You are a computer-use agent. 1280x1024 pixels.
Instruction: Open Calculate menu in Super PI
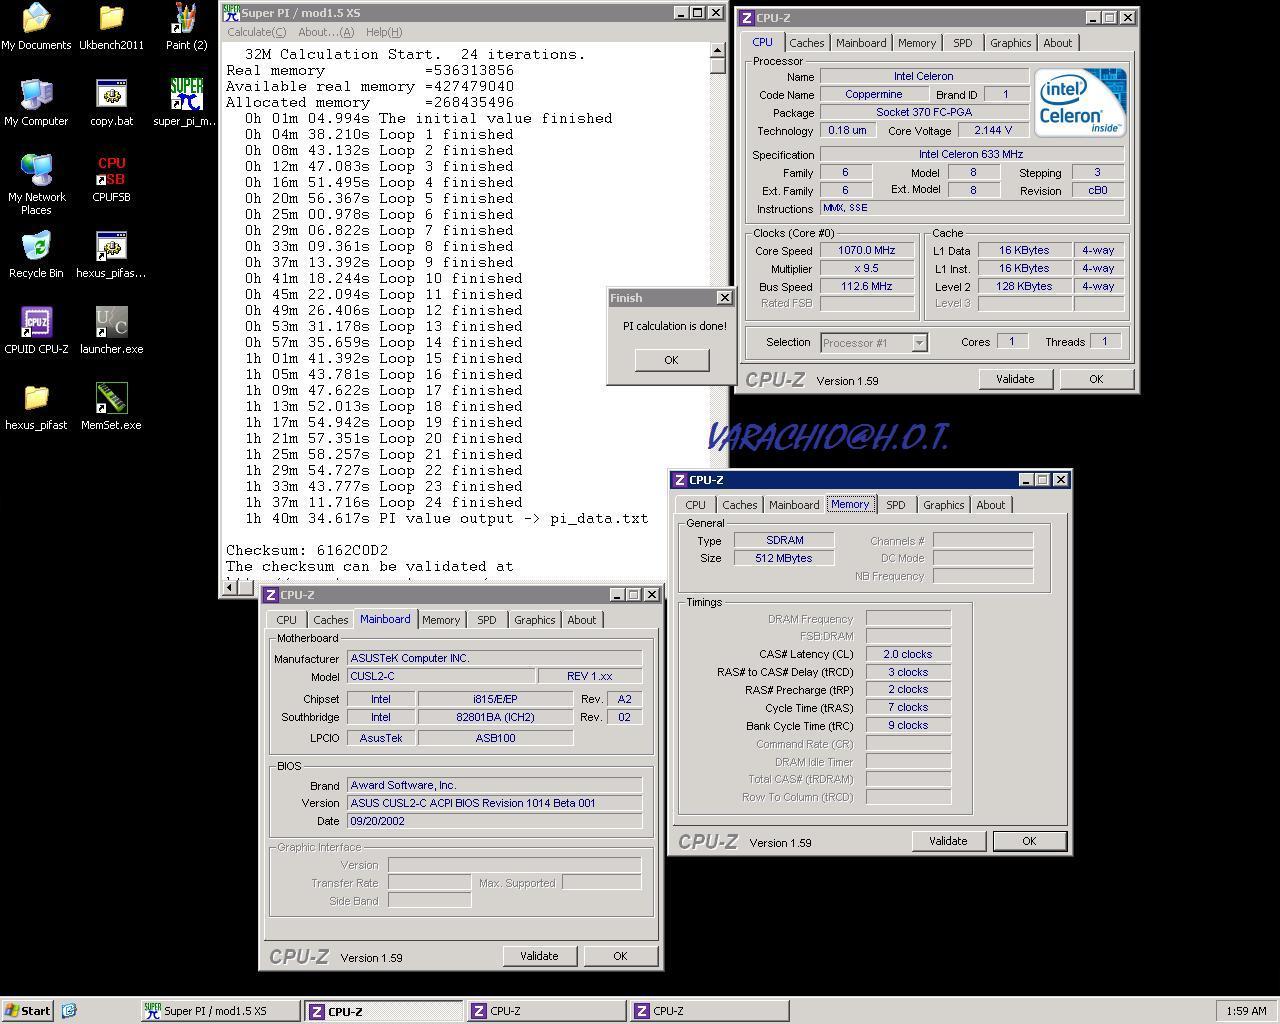[x=256, y=32]
